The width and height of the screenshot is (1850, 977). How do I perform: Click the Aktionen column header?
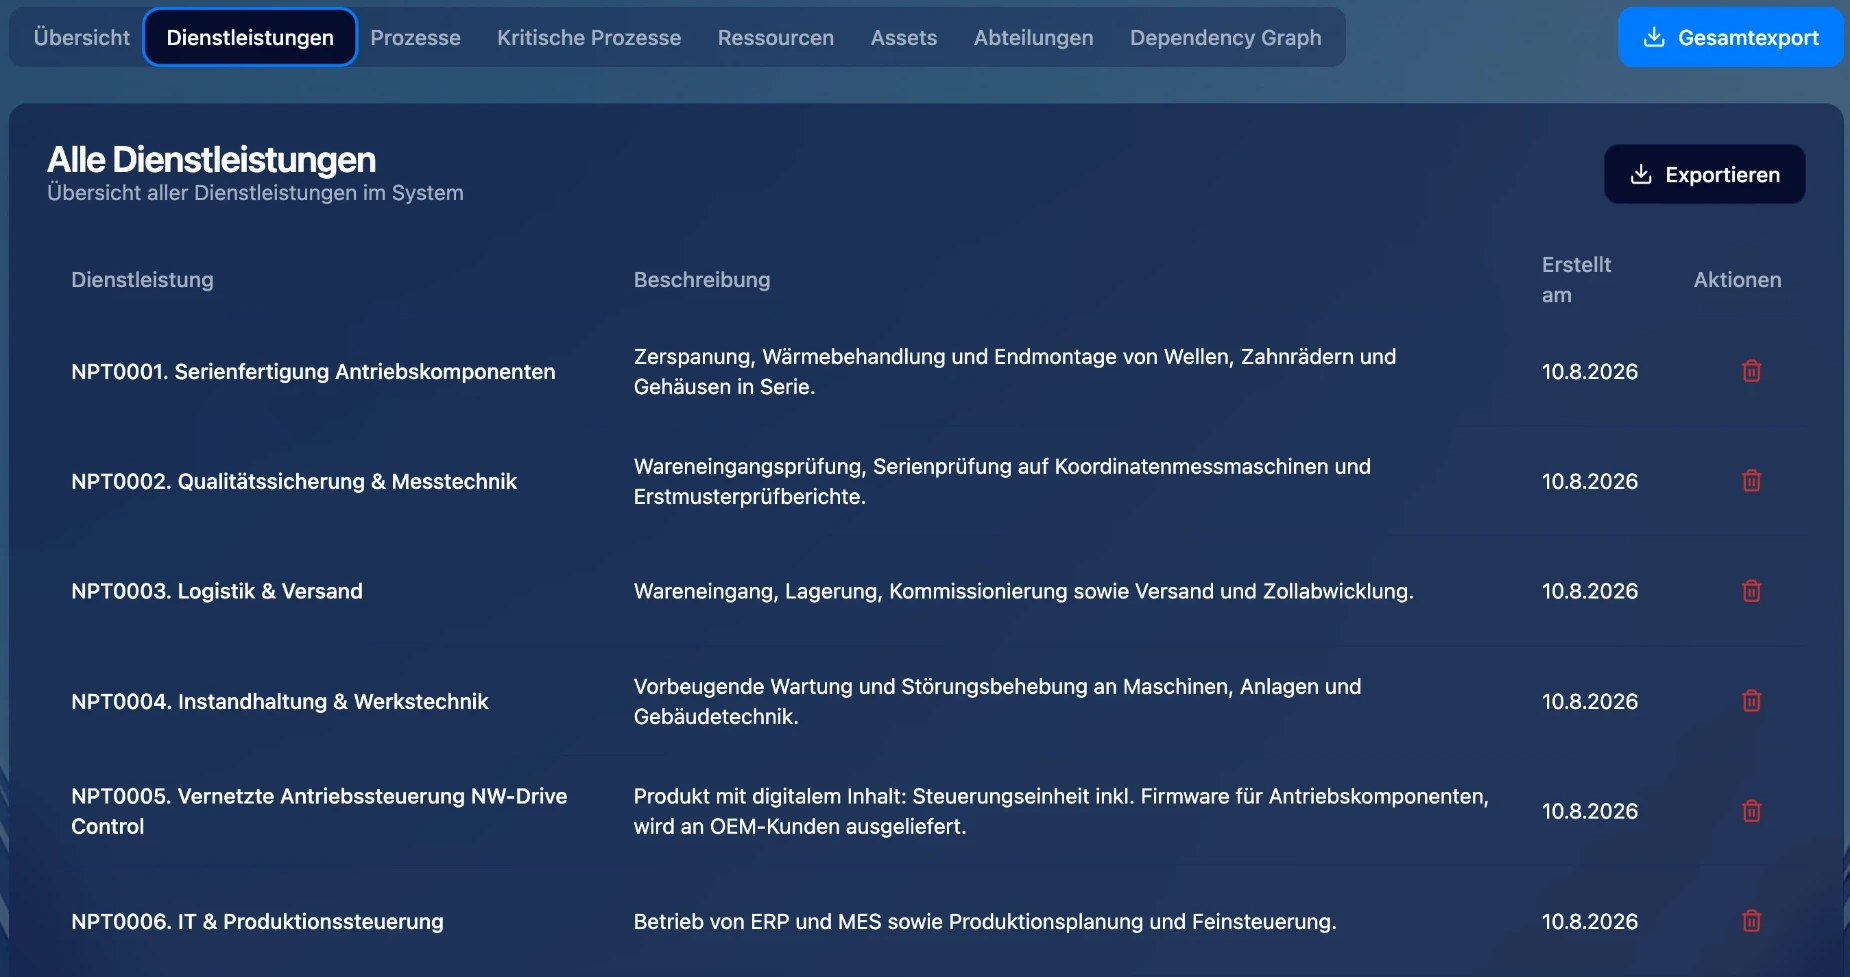pyautogui.click(x=1737, y=280)
